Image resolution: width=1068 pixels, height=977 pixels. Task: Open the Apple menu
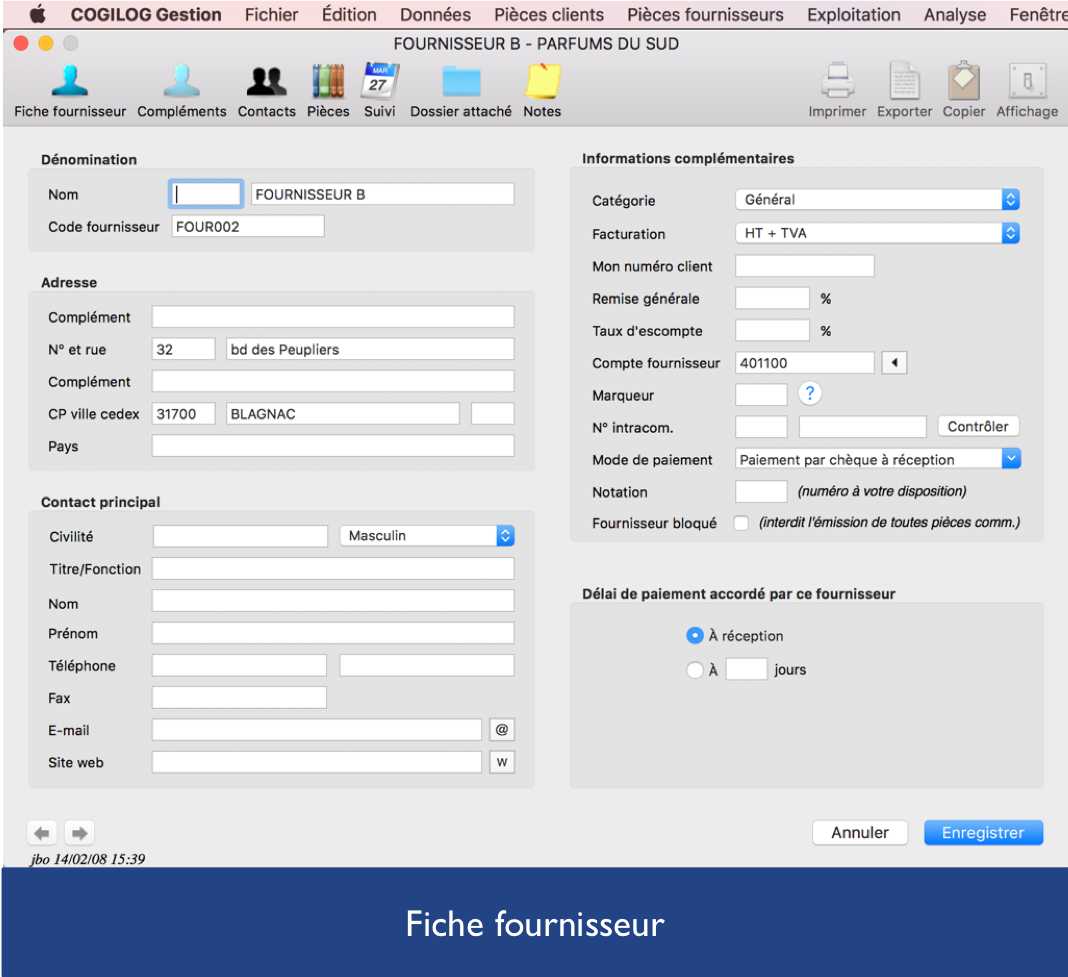click(x=38, y=14)
